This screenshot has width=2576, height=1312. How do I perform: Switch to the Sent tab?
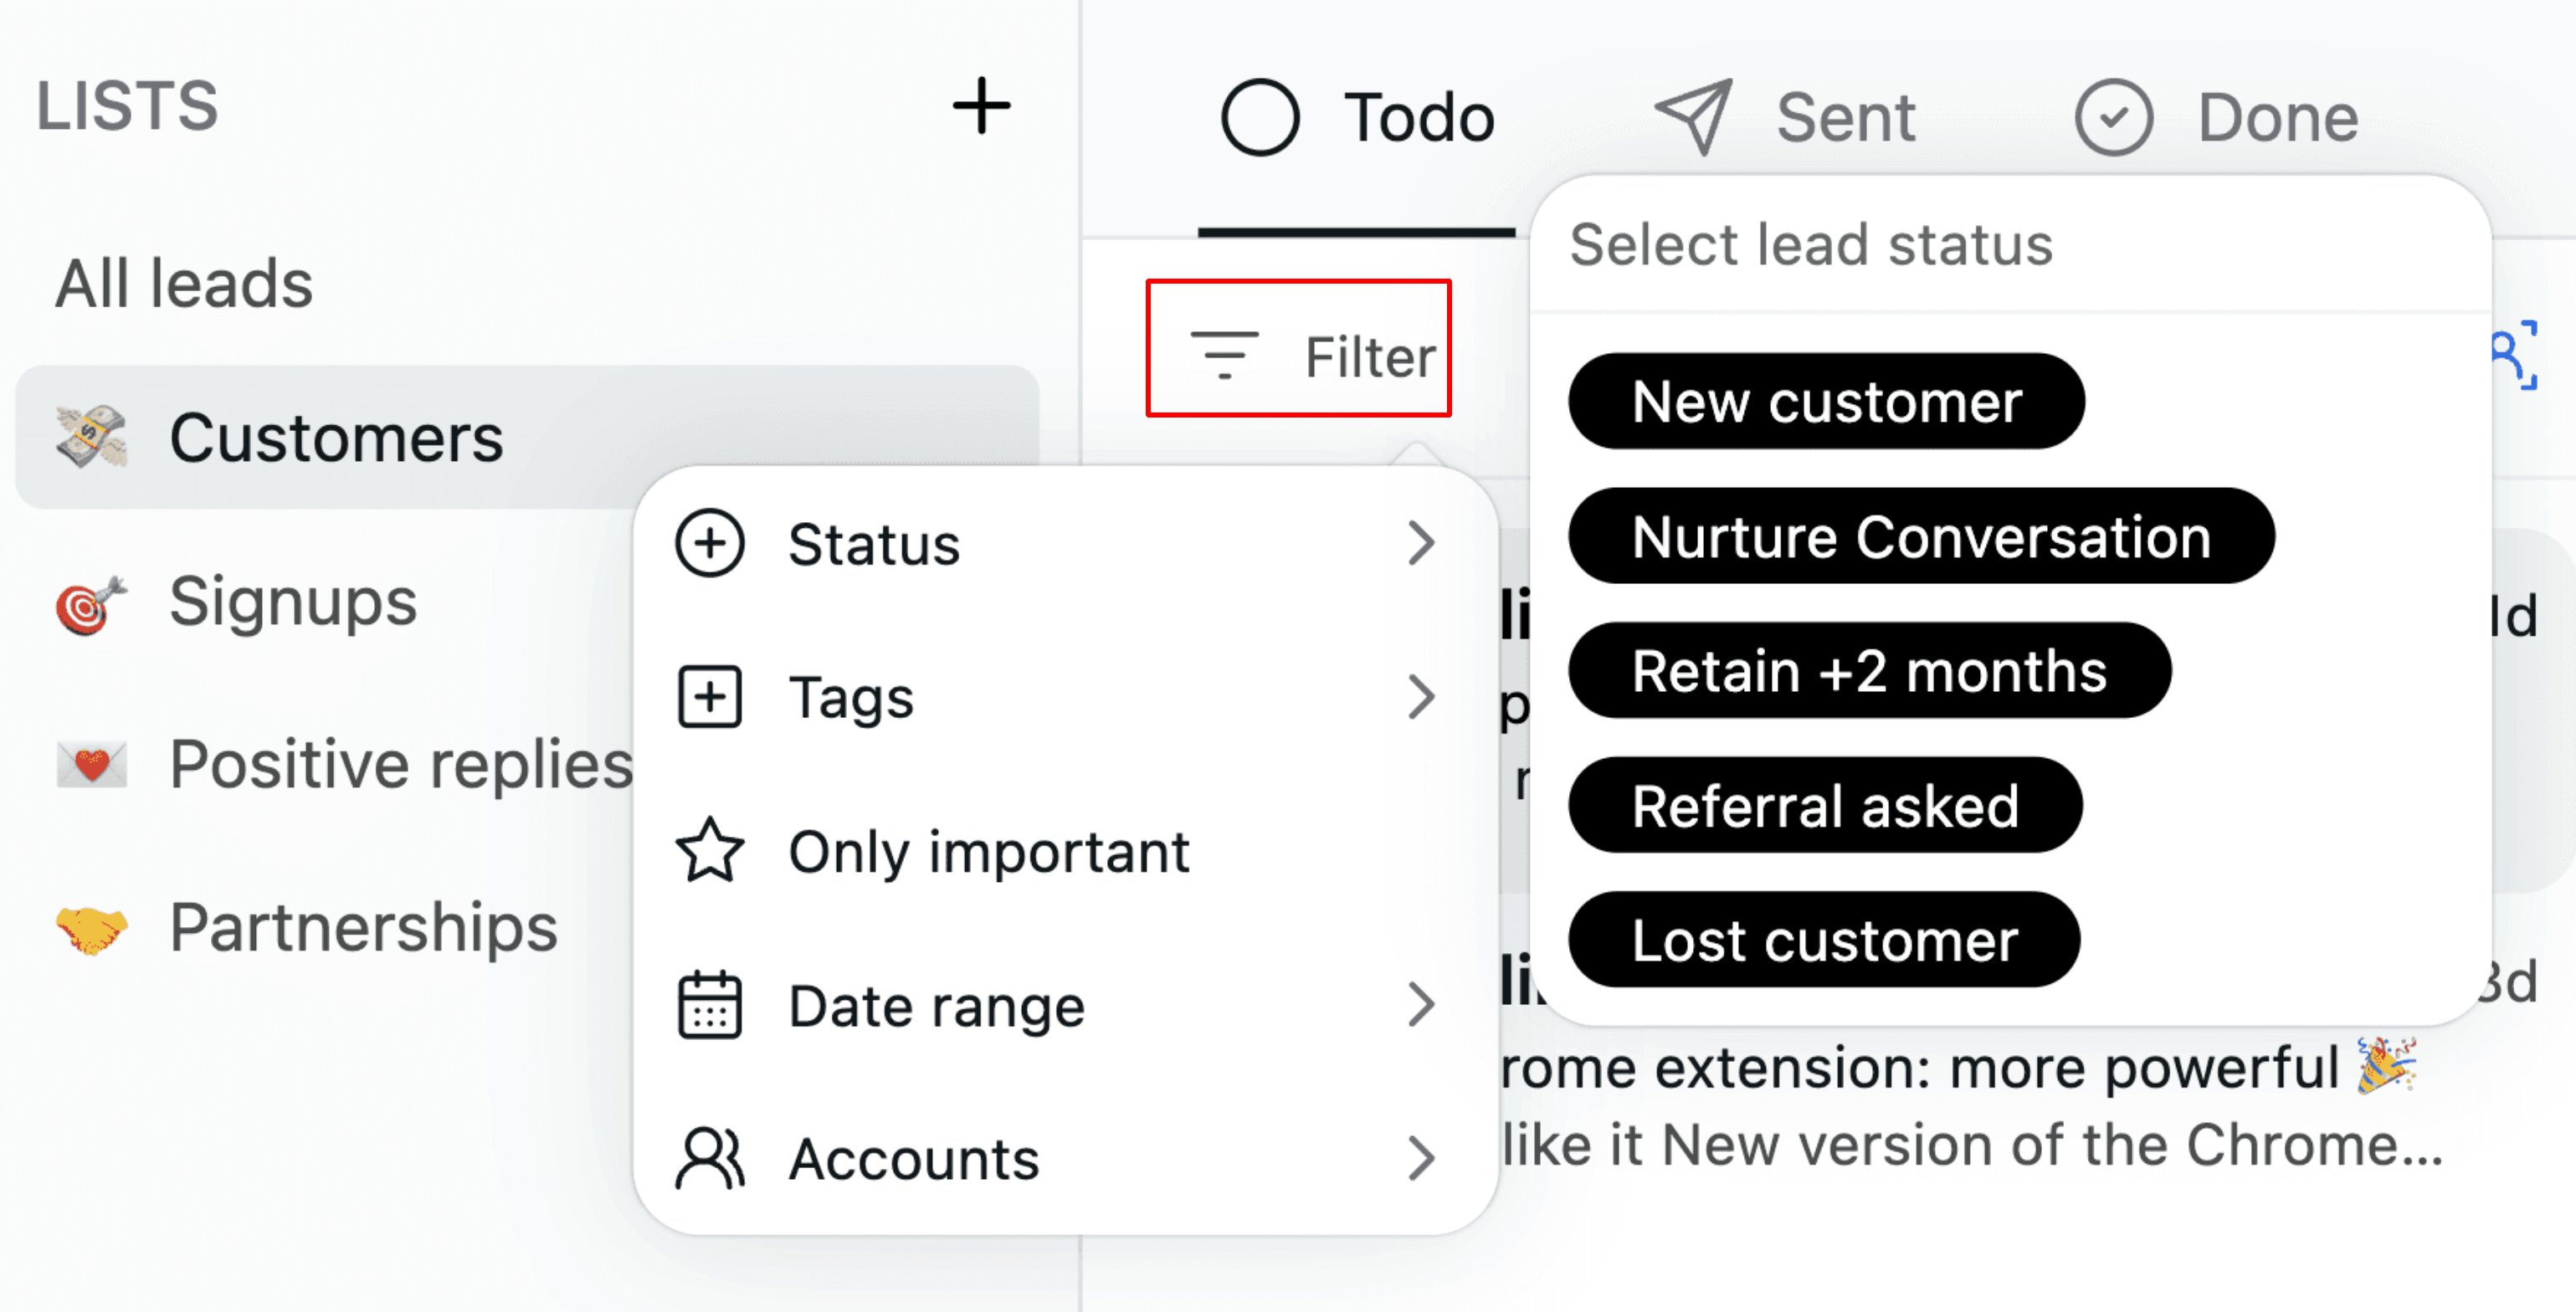[1785, 118]
